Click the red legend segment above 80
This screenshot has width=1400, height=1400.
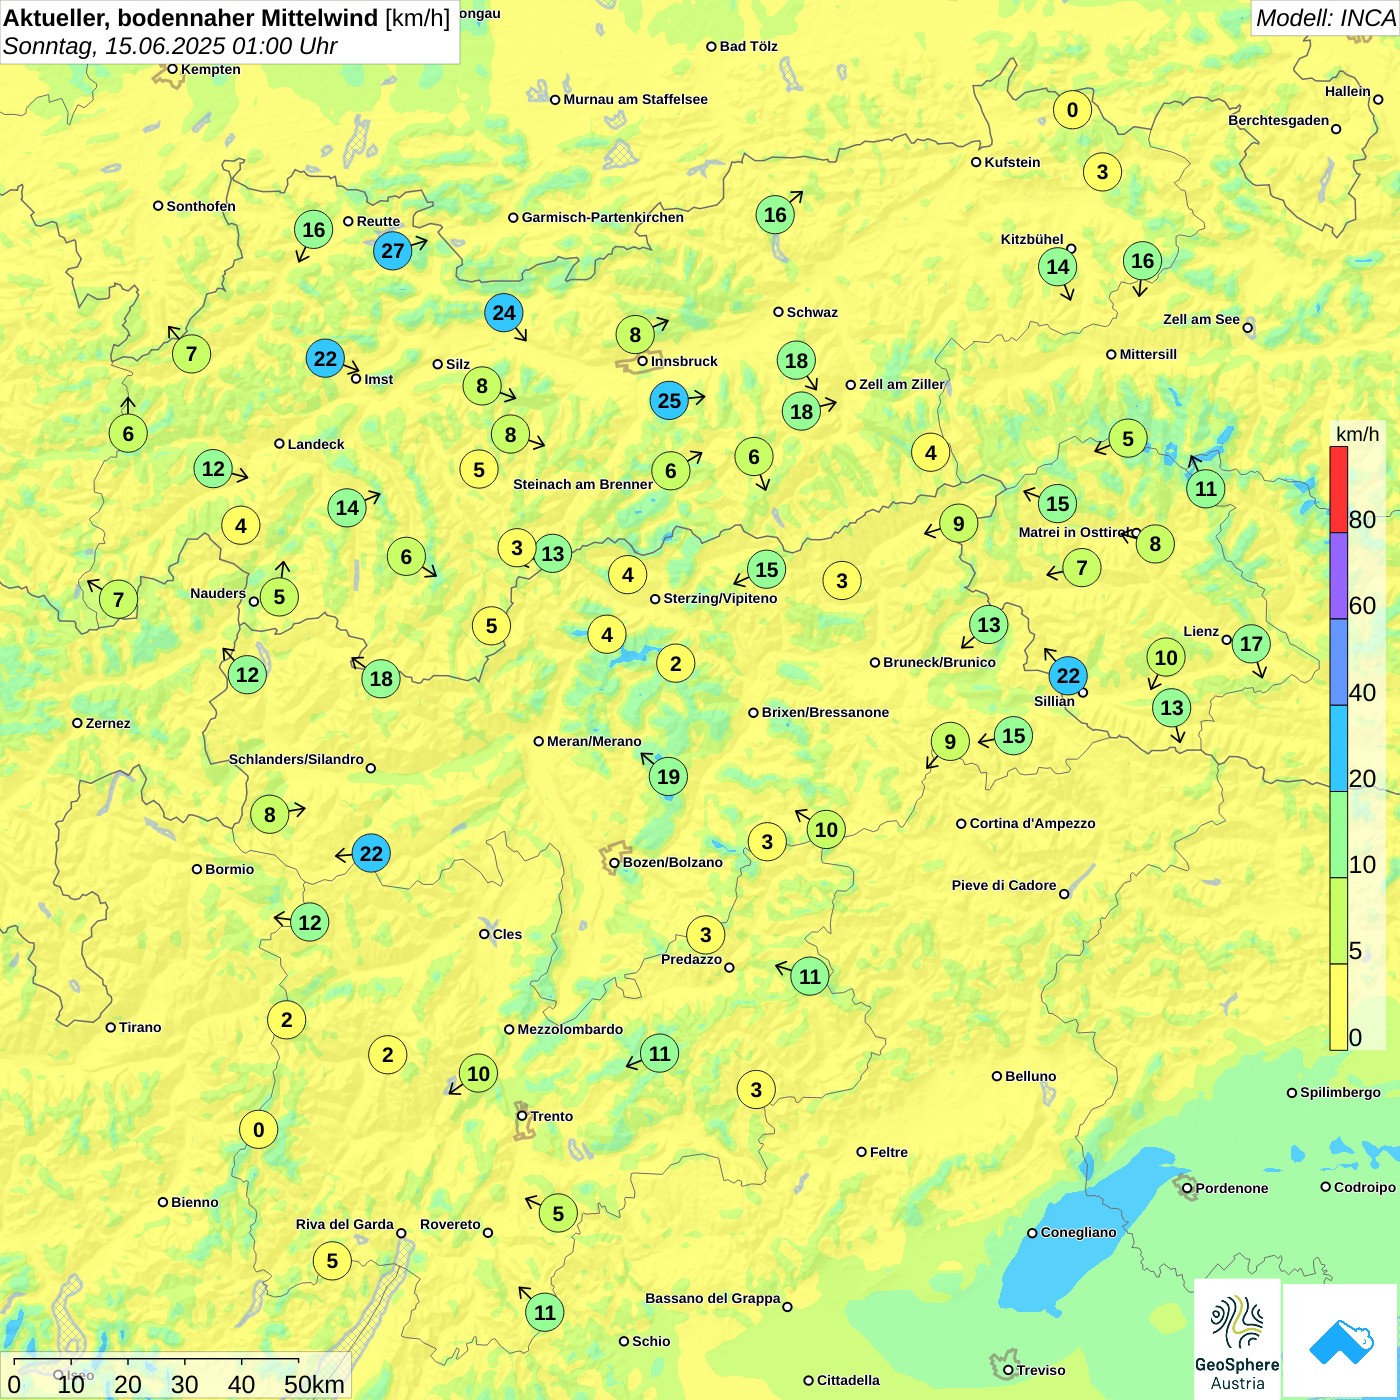tap(1338, 490)
